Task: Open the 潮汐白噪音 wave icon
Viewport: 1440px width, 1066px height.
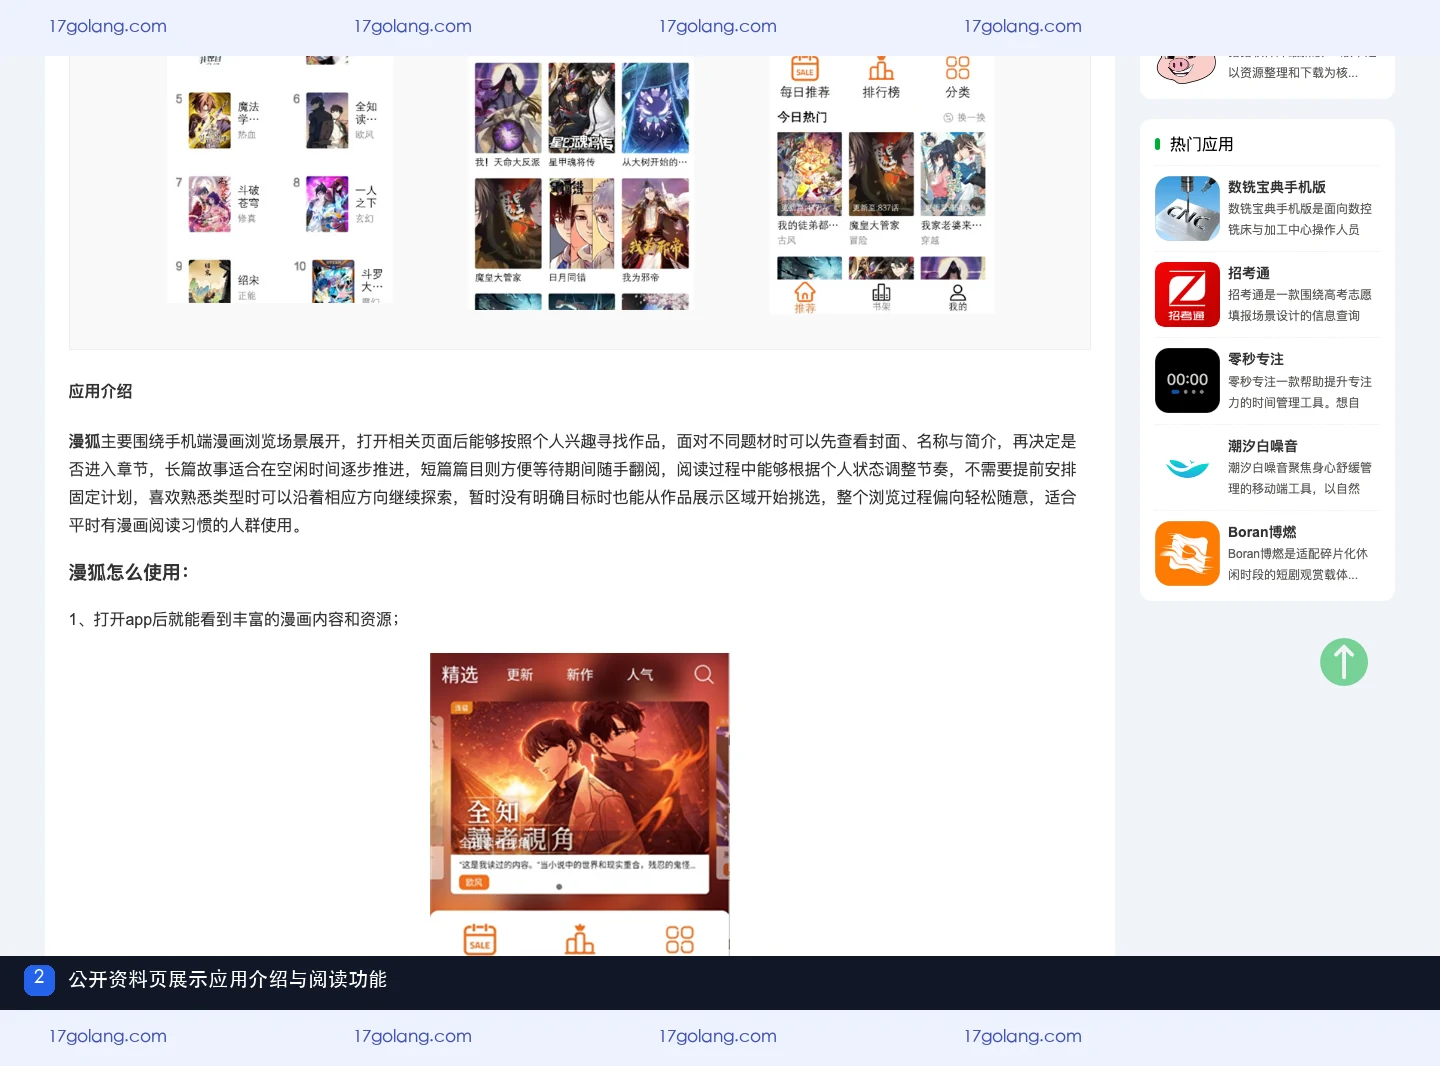Action: pyautogui.click(x=1187, y=467)
